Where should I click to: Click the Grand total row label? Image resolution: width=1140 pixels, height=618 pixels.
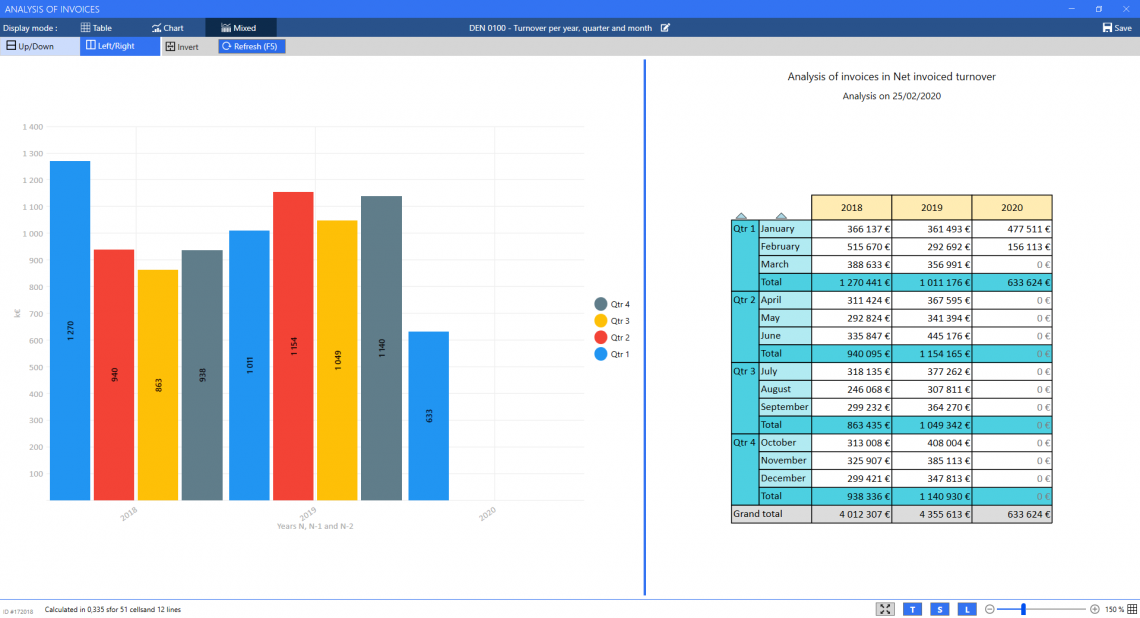771,514
